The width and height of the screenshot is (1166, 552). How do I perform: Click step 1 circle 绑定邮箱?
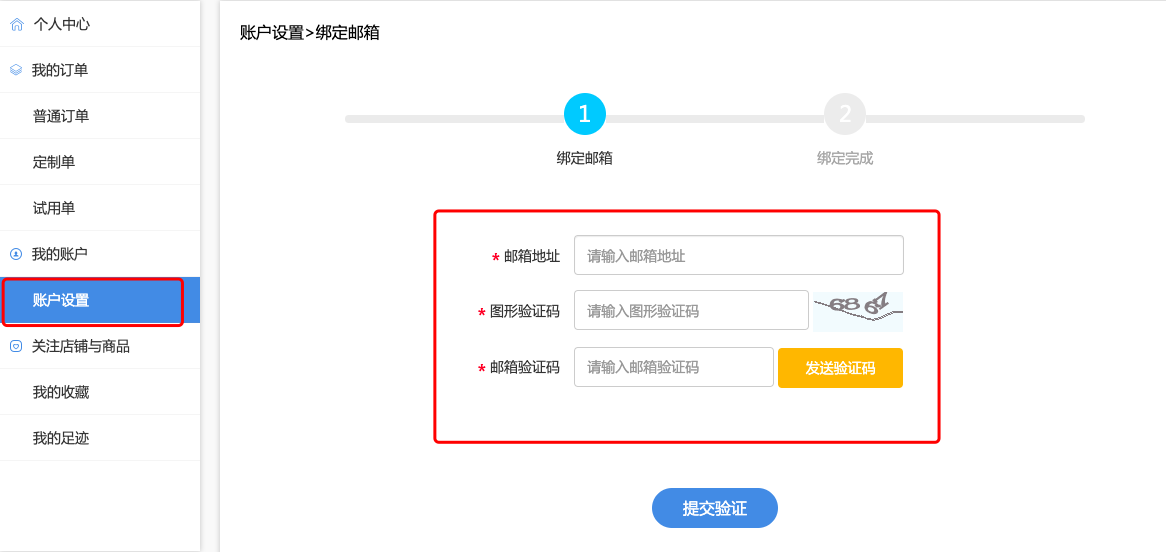coord(584,114)
